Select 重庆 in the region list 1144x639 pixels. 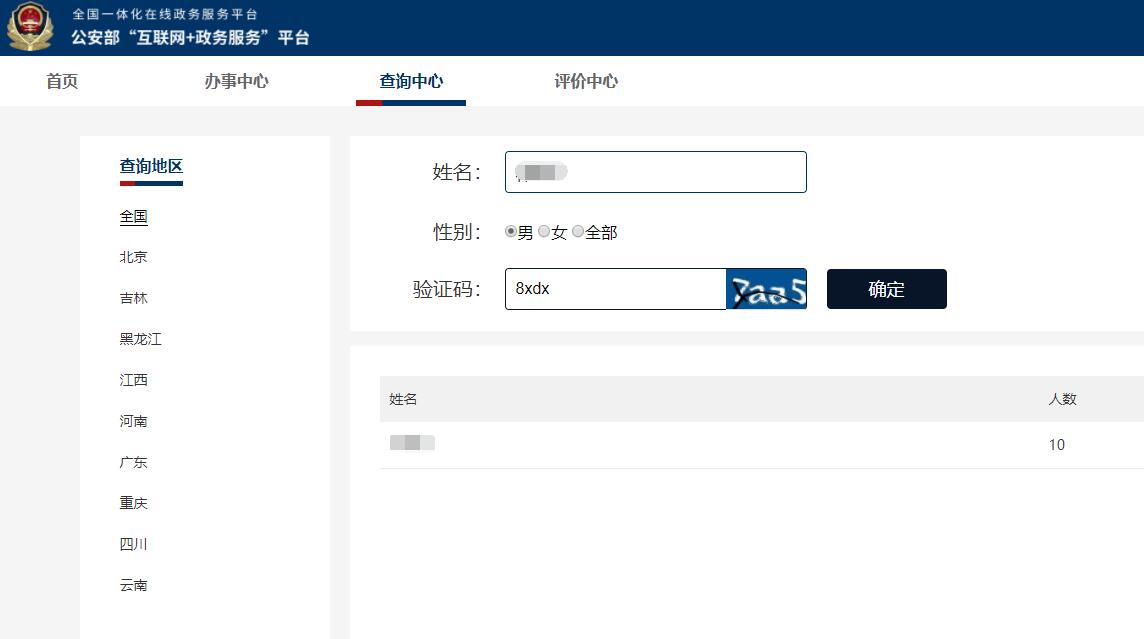coord(134,503)
